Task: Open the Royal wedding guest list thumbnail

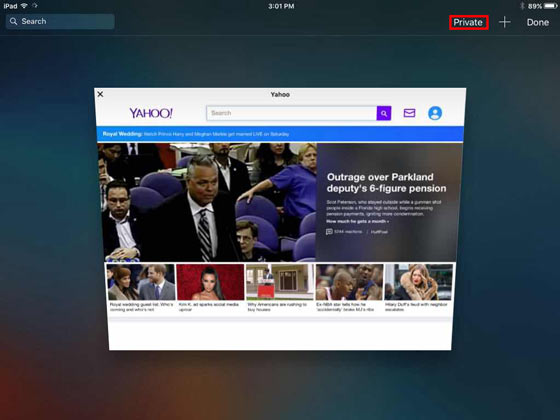Action: pos(141,288)
